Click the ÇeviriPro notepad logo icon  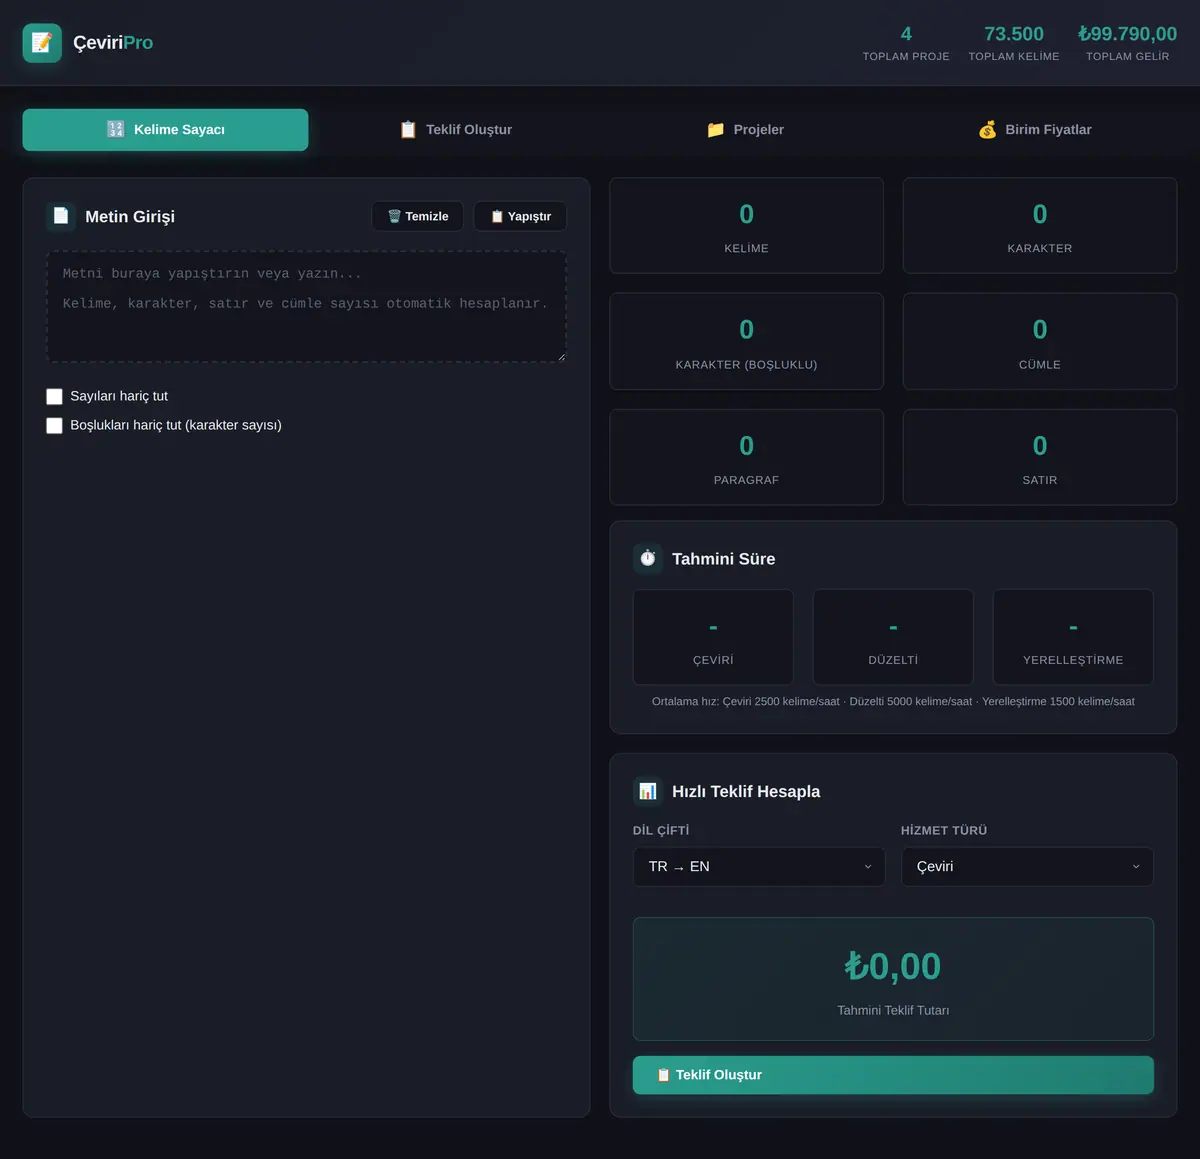point(42,43)
